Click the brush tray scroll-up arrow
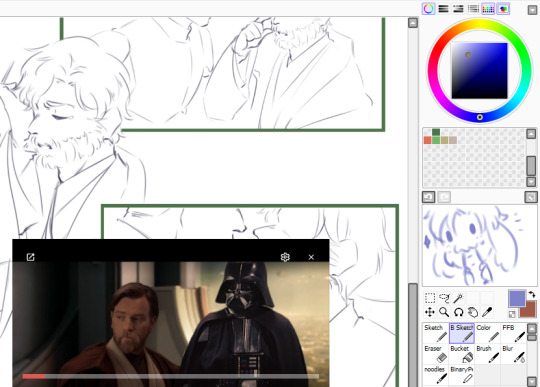 [532, 328]
